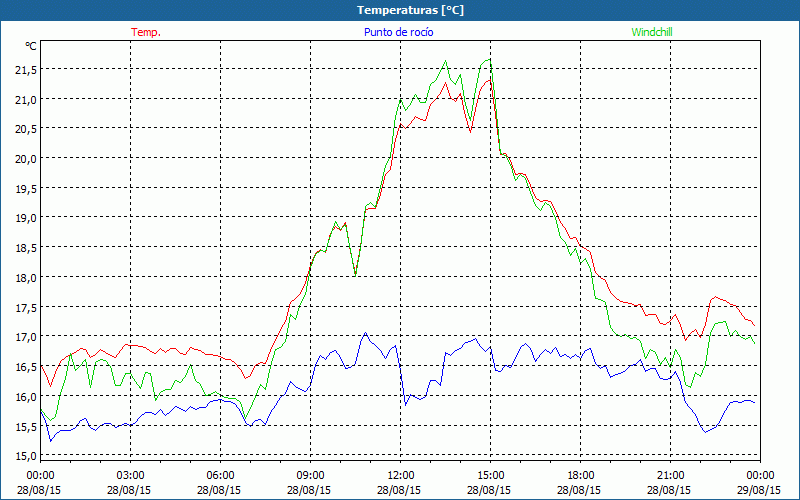The width and height of the screenshot is (800, 500).
Task: Click the "Temperaturas [°C]" chart title
Action: (410, 10)
